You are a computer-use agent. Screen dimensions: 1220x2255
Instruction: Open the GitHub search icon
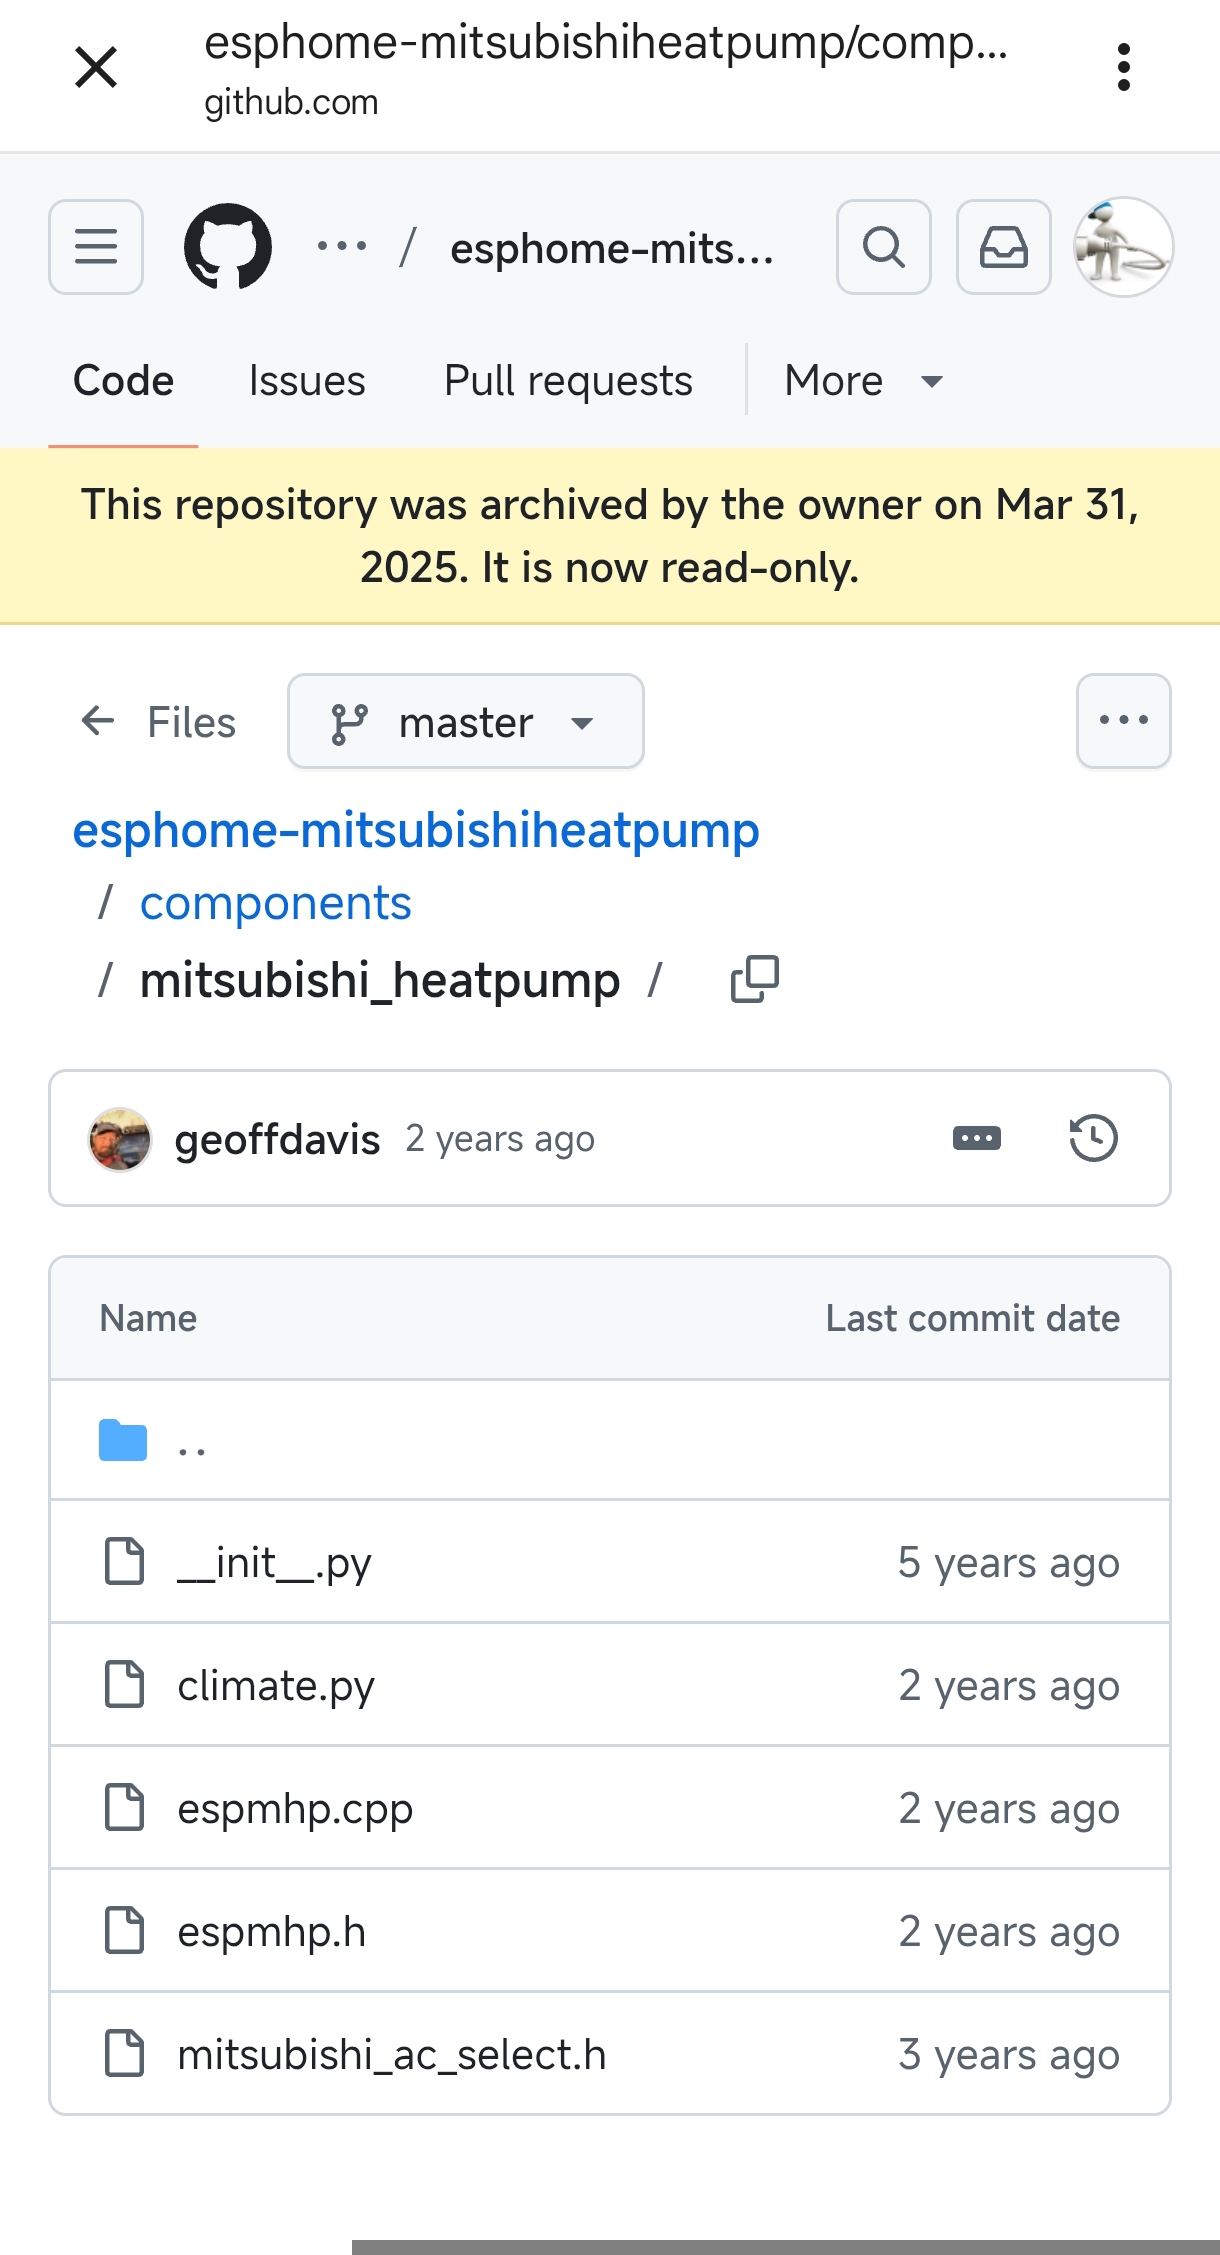[x=883, y=246]
